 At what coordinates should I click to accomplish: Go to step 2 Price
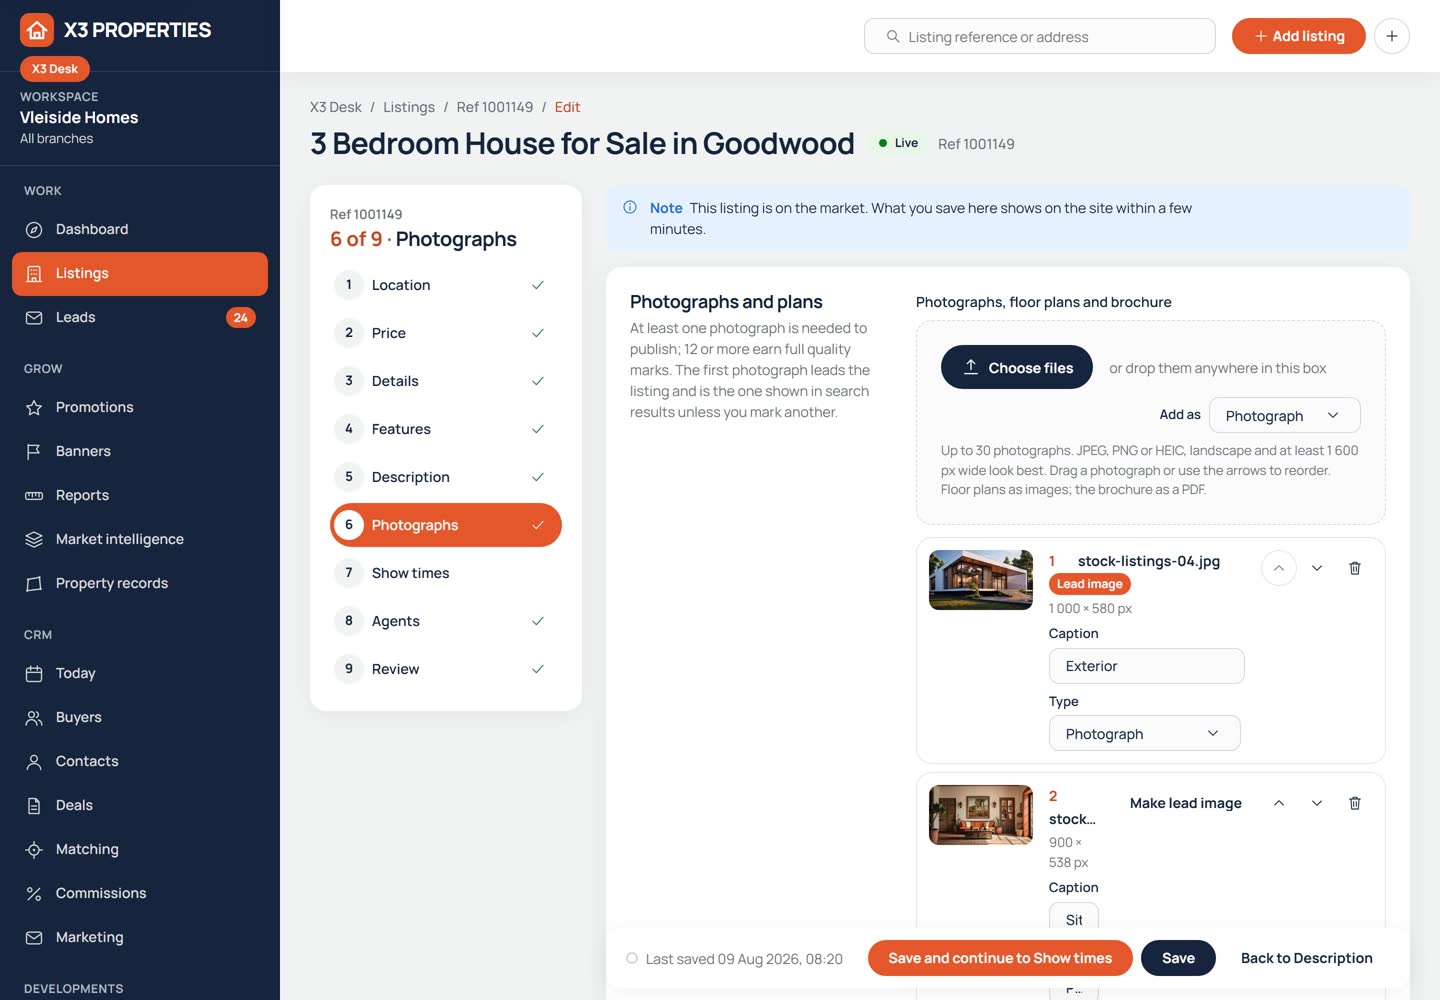click(446, 333)
